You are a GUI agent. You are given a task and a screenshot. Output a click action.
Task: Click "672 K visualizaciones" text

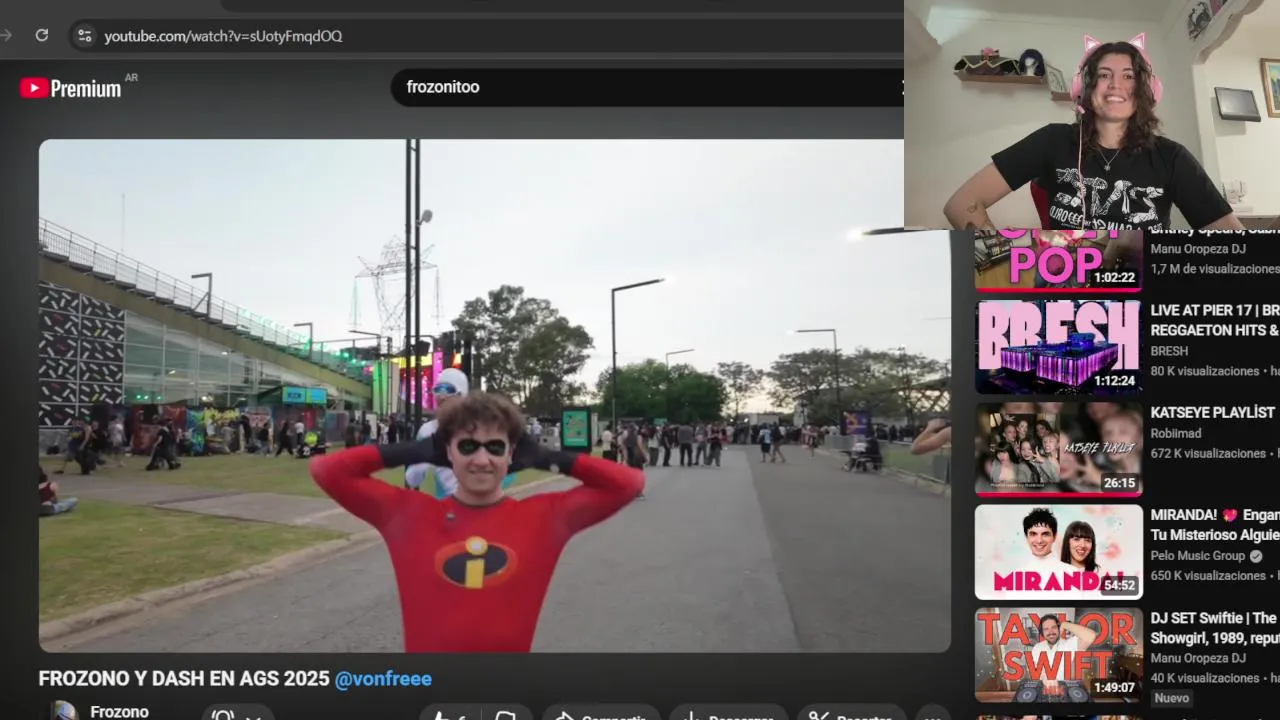click(x=1208, y=453)
